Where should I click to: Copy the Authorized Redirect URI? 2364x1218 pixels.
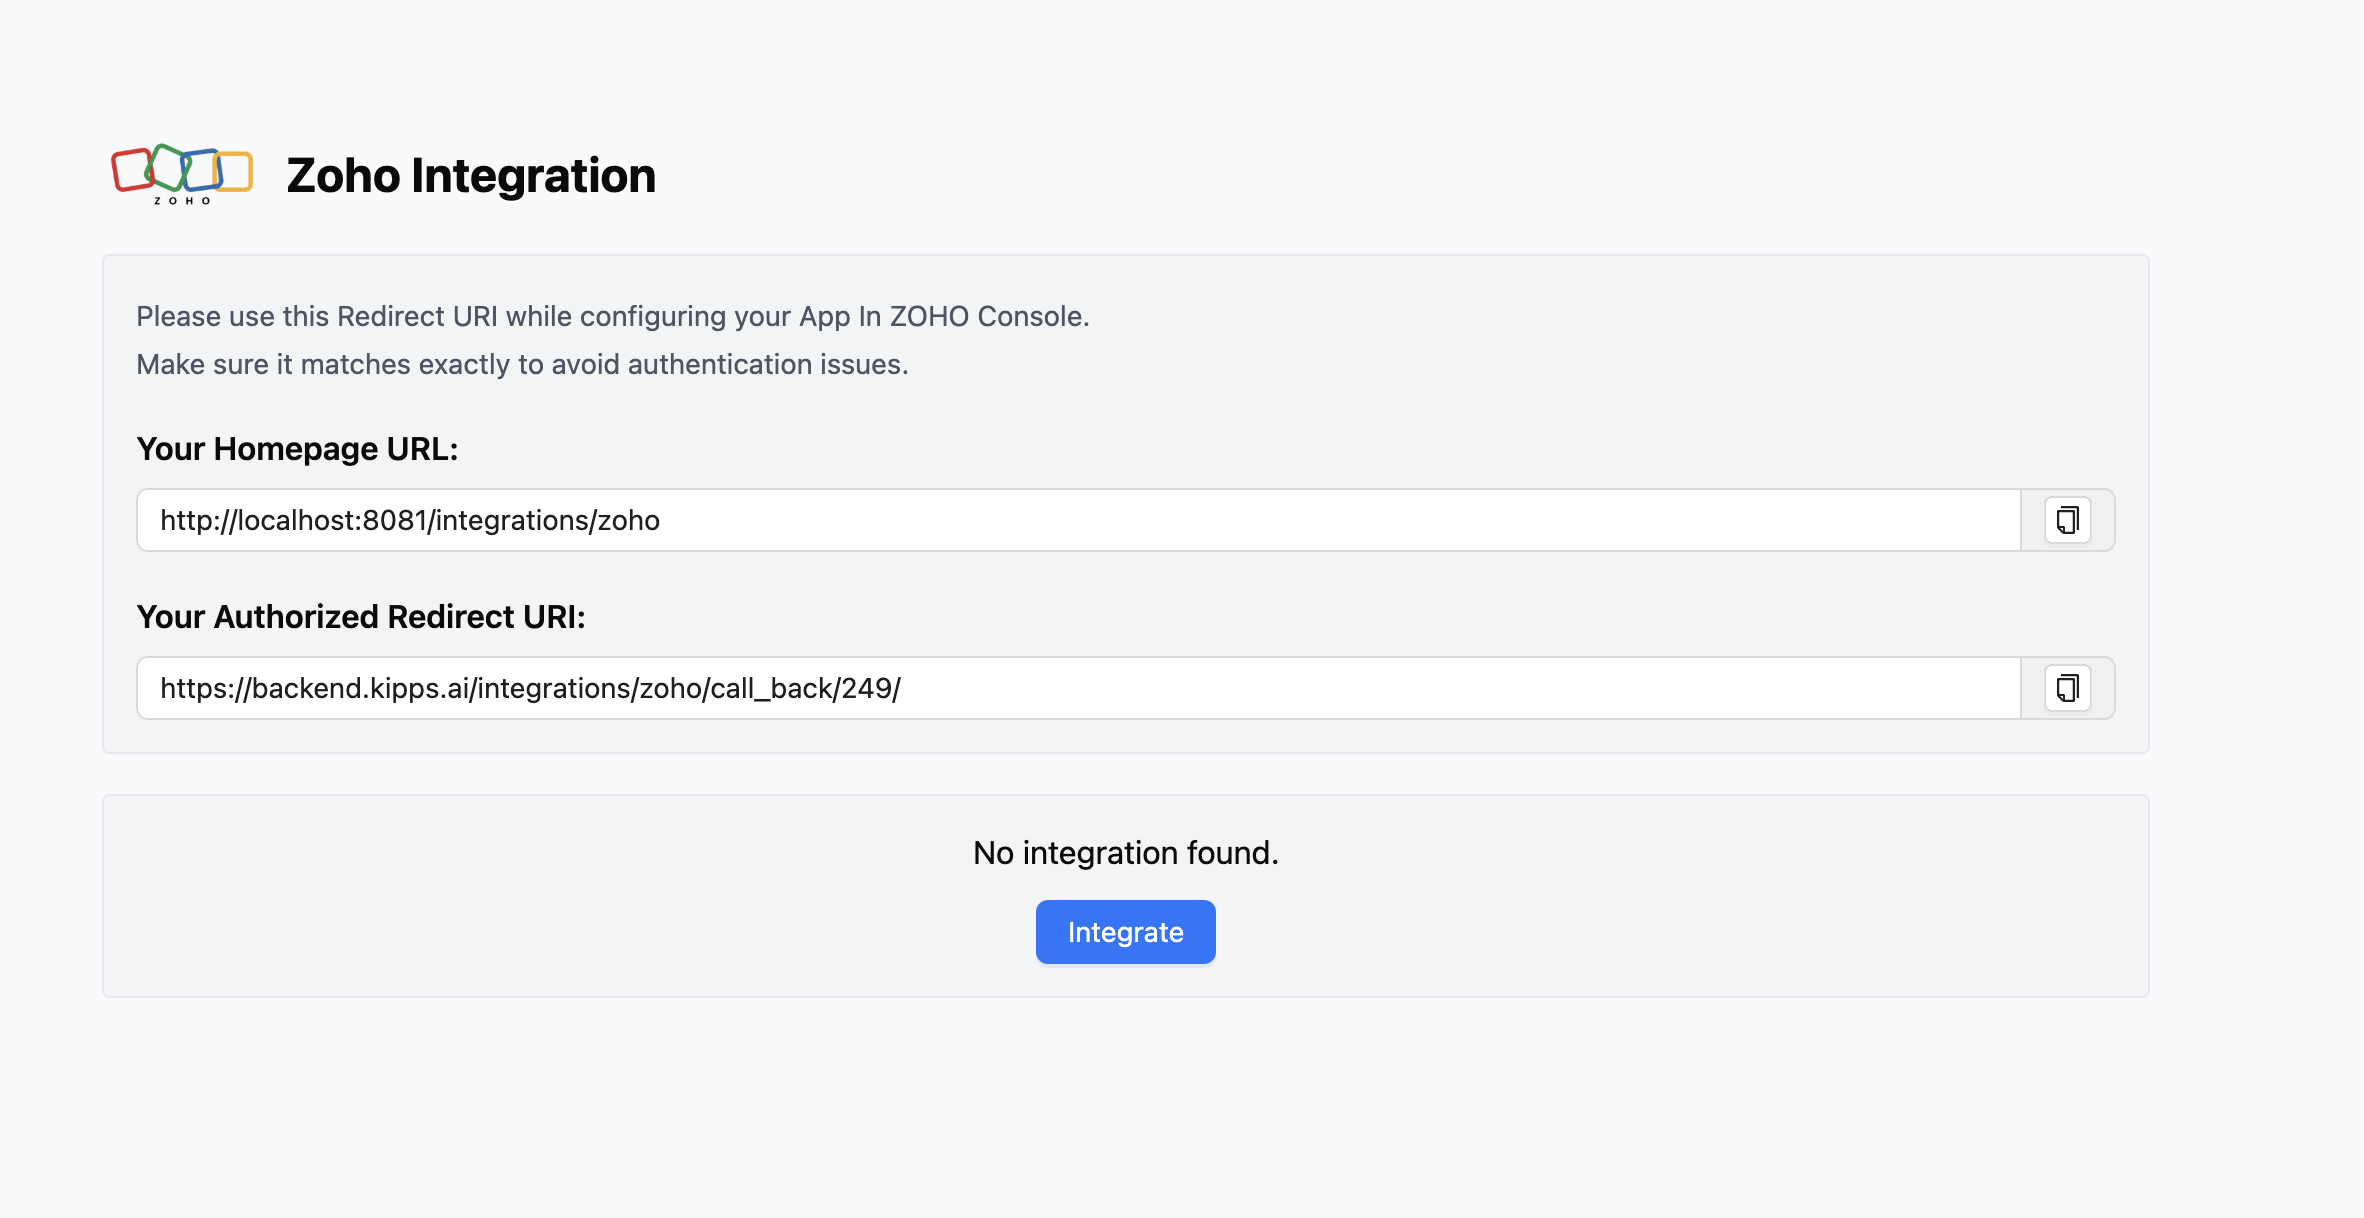[2067, 688]
